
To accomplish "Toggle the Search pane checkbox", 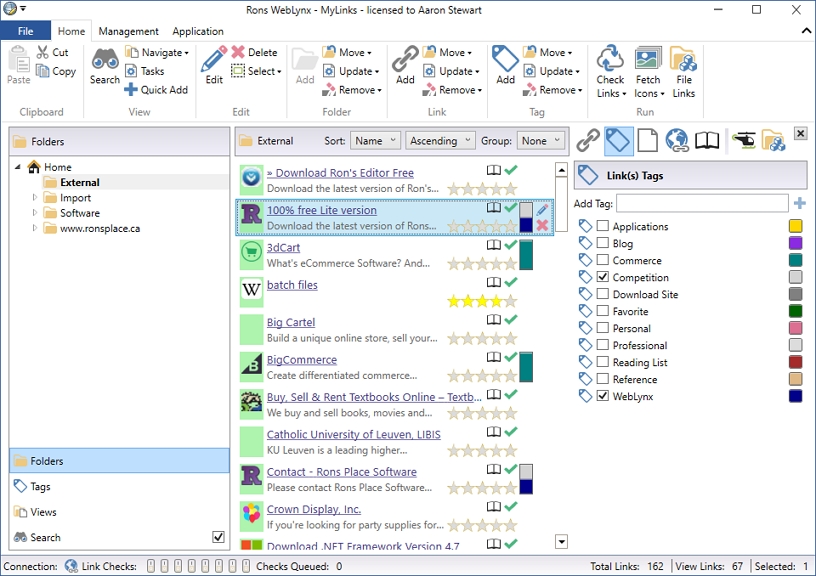I will (219, 537).
